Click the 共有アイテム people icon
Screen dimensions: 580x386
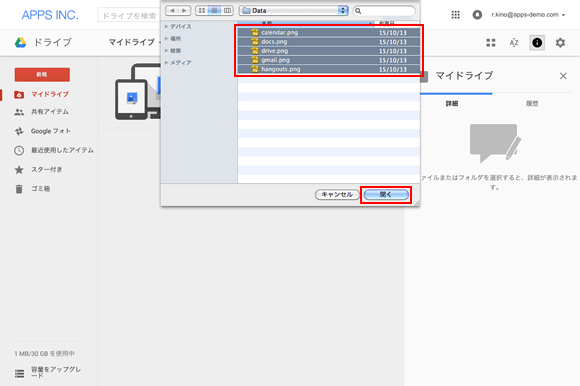19,112
